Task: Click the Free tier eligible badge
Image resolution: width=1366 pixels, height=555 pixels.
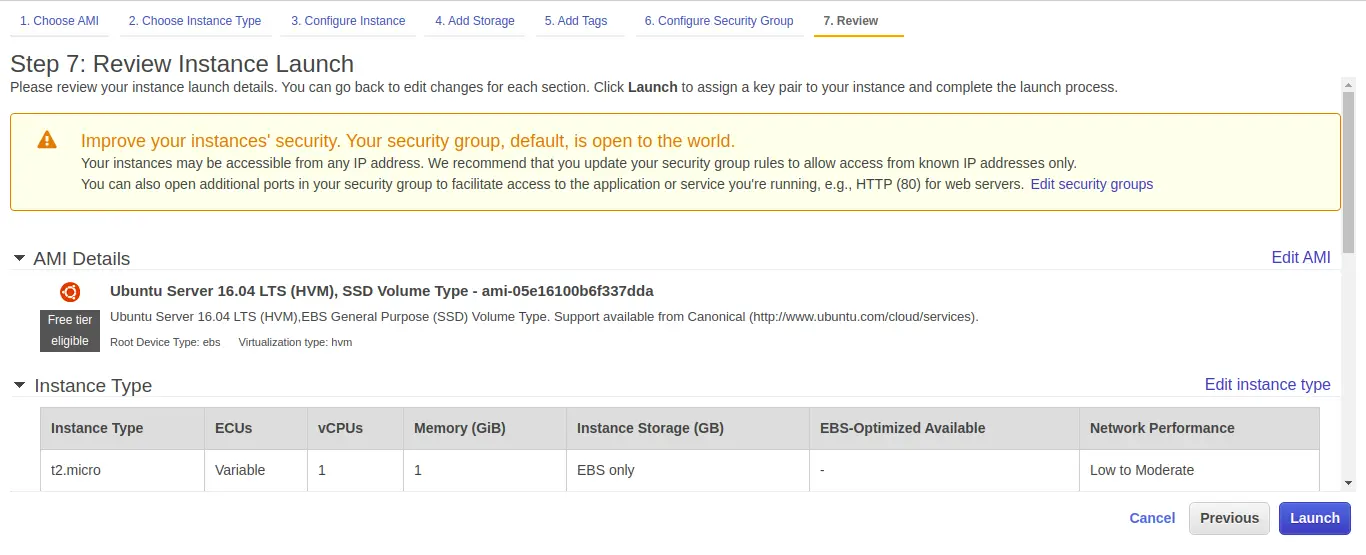Action: [x=70, y=330]
